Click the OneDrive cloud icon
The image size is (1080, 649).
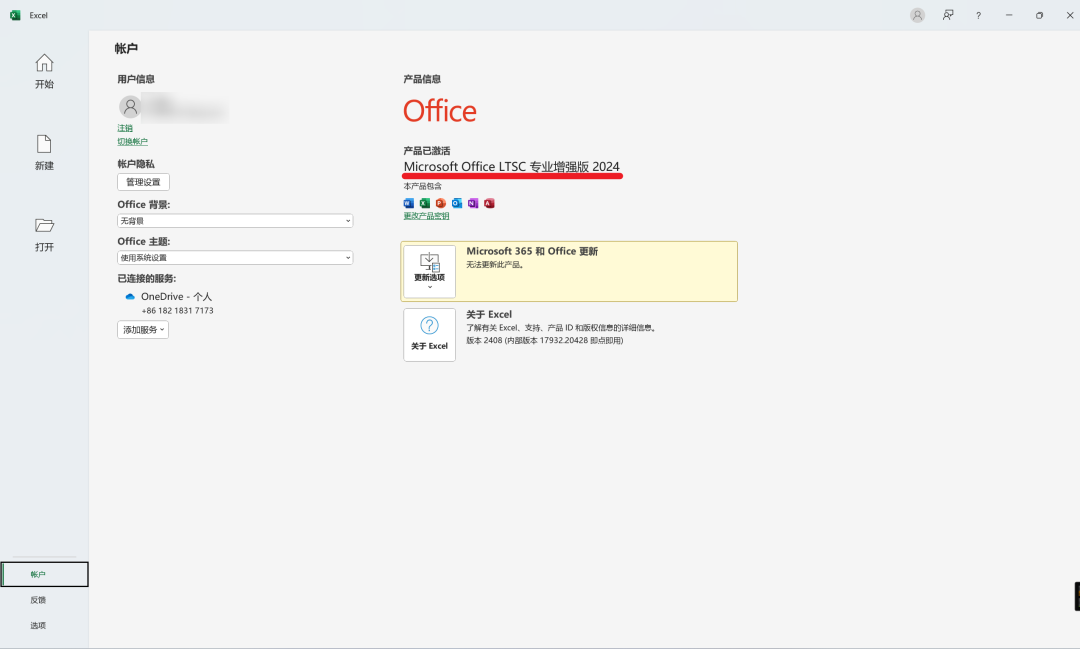click(x=129, y=296)
